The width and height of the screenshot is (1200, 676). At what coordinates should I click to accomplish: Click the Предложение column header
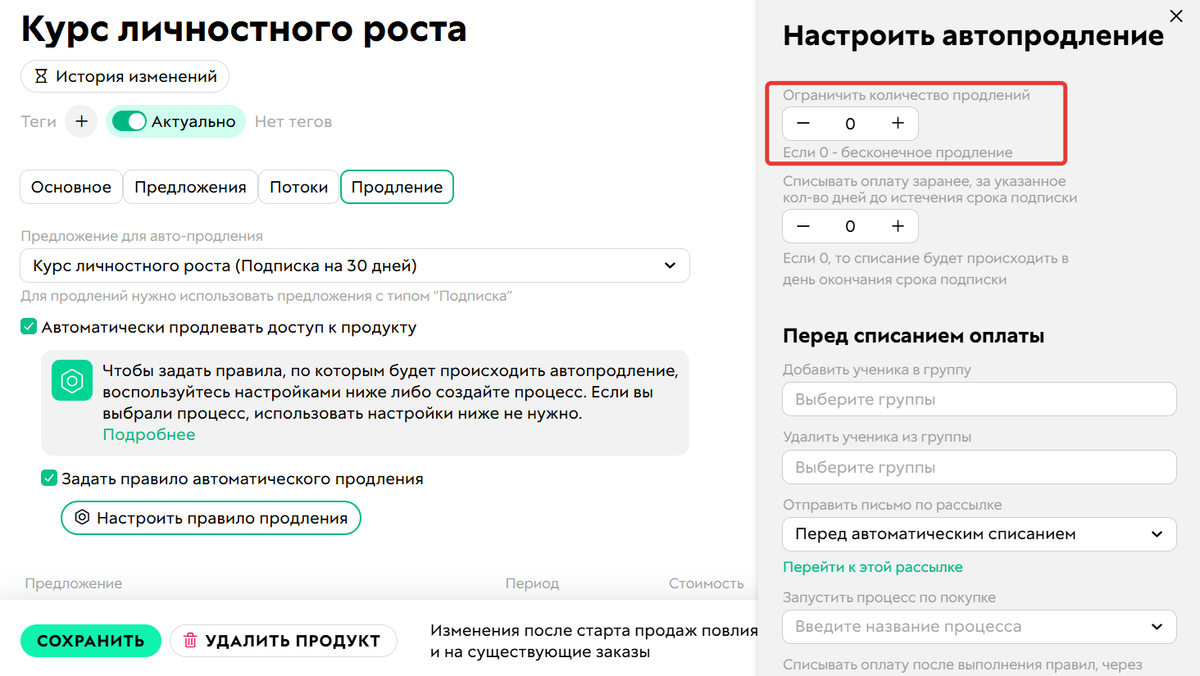(73, 584)
